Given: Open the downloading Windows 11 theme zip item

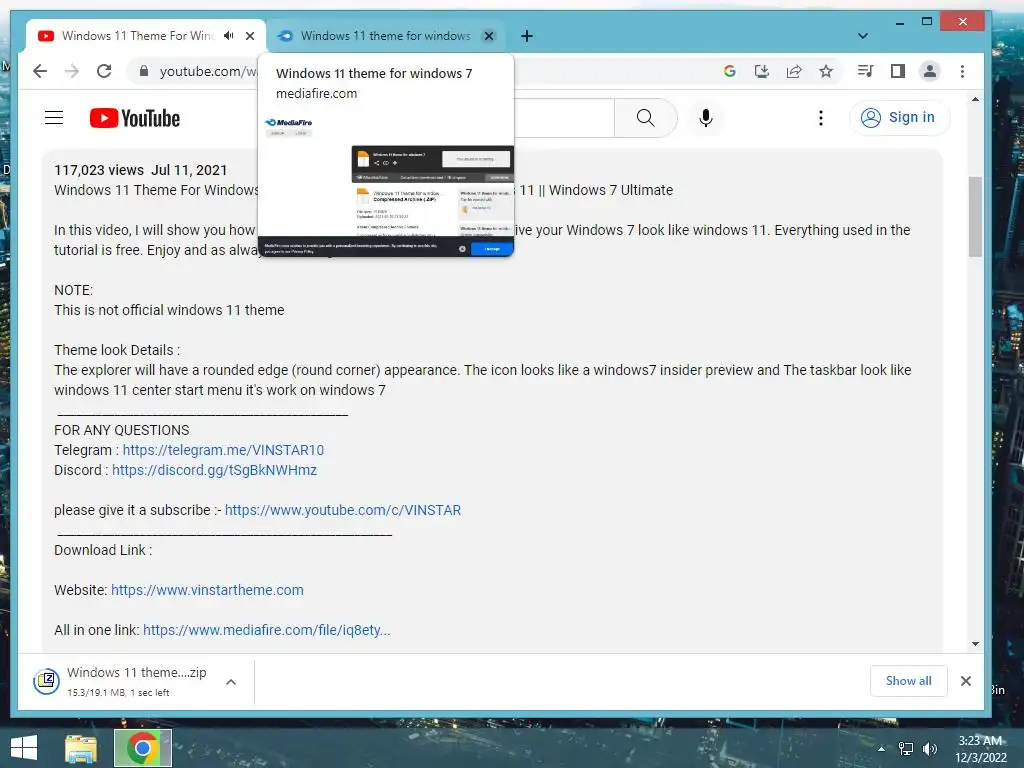Looking at the screenshot, I should coord(121,681).
